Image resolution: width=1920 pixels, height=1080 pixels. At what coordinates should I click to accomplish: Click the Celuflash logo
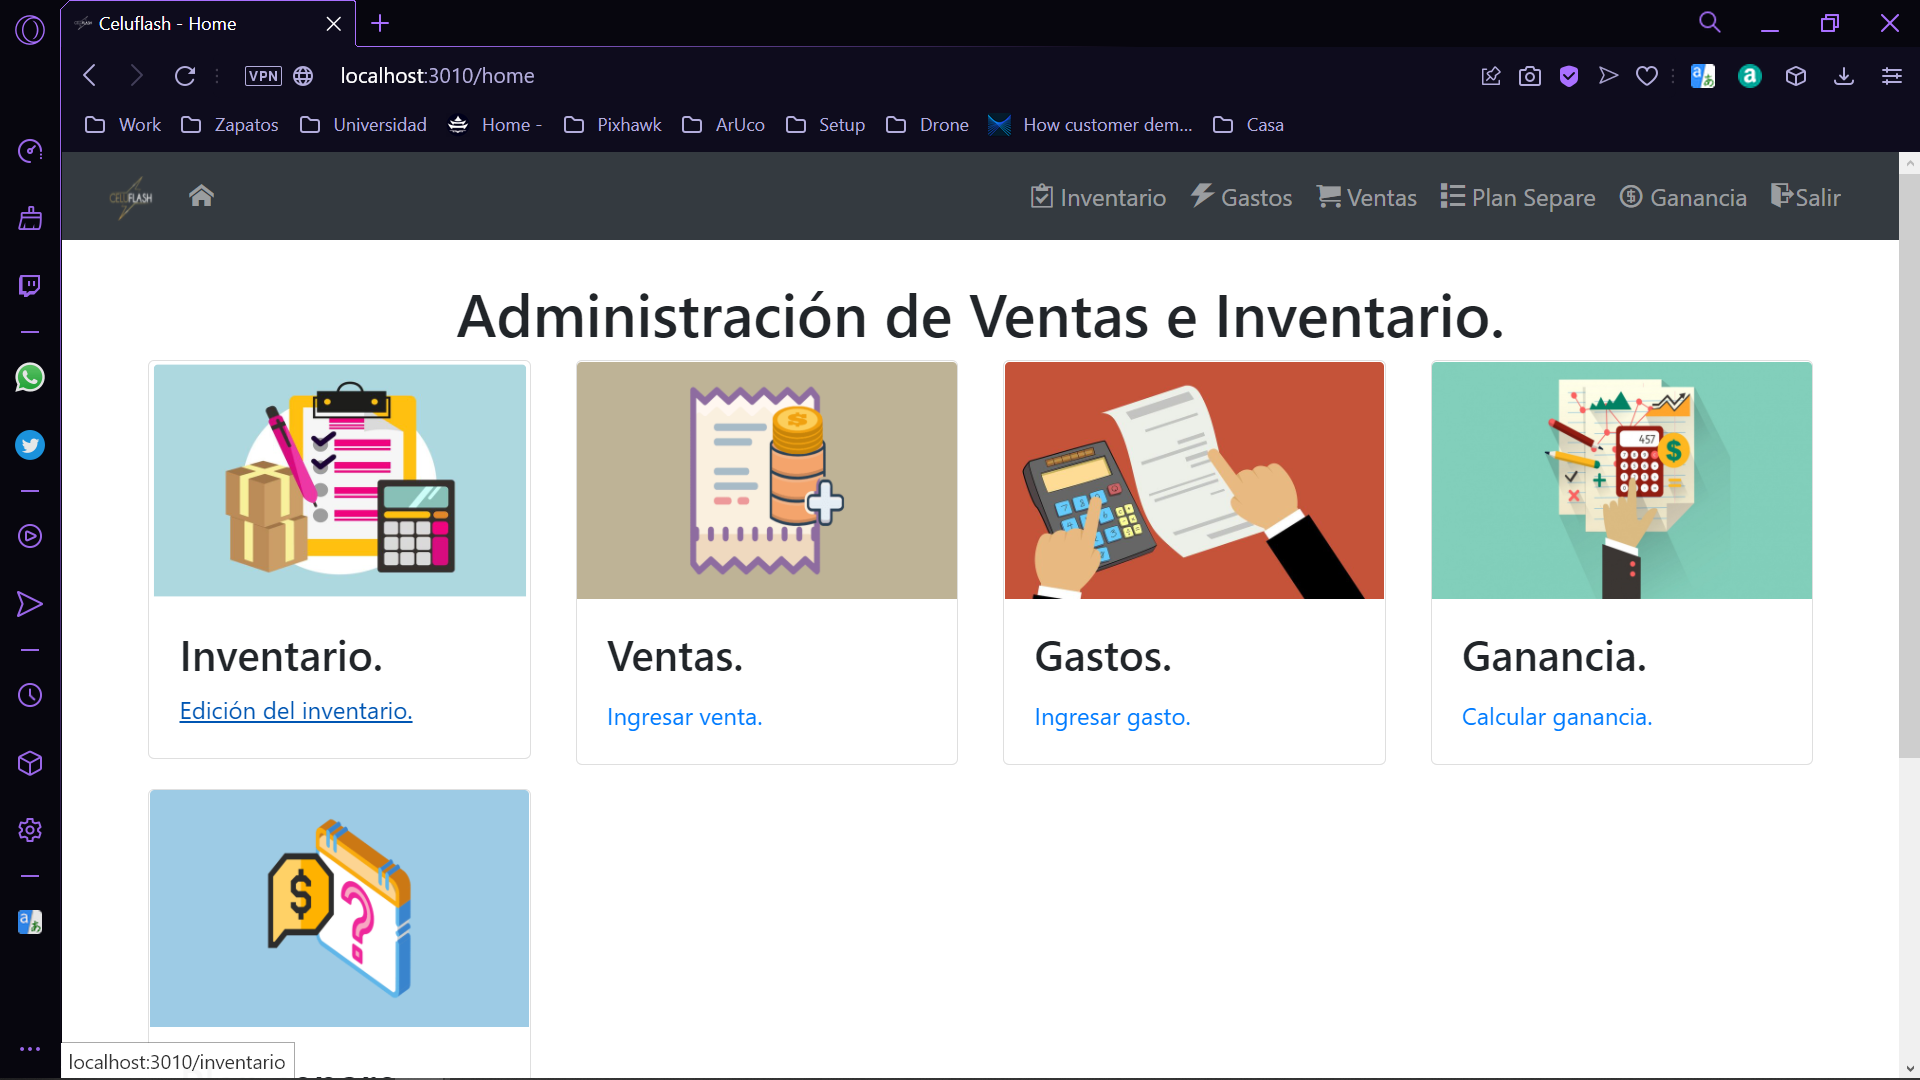click(131, 197)
